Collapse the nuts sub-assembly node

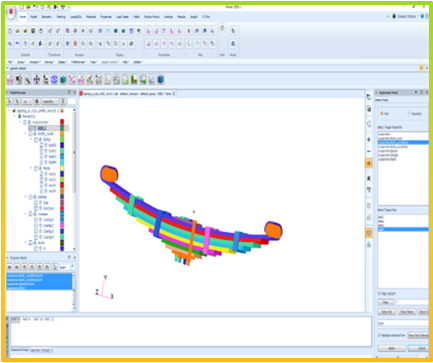32,168
